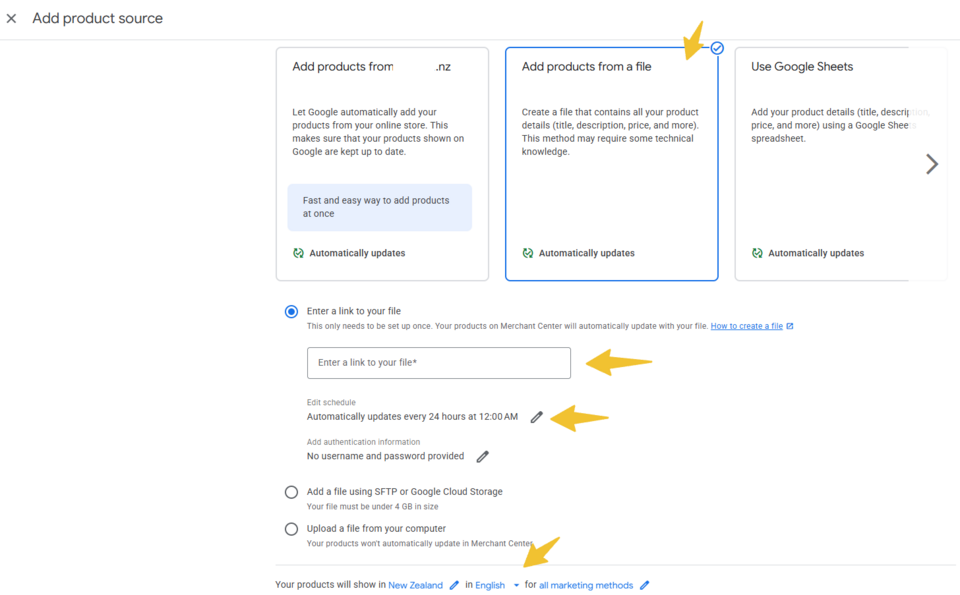Select Upload a file from your computer
Screen dimensions: 960x595
pos(291,529)
